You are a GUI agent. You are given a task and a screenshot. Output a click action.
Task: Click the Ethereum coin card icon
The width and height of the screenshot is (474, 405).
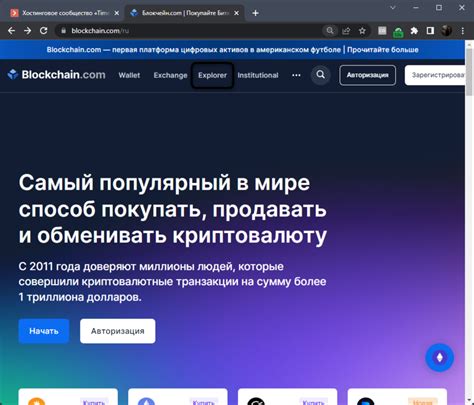pyautogui.click(x=146, y=401)
